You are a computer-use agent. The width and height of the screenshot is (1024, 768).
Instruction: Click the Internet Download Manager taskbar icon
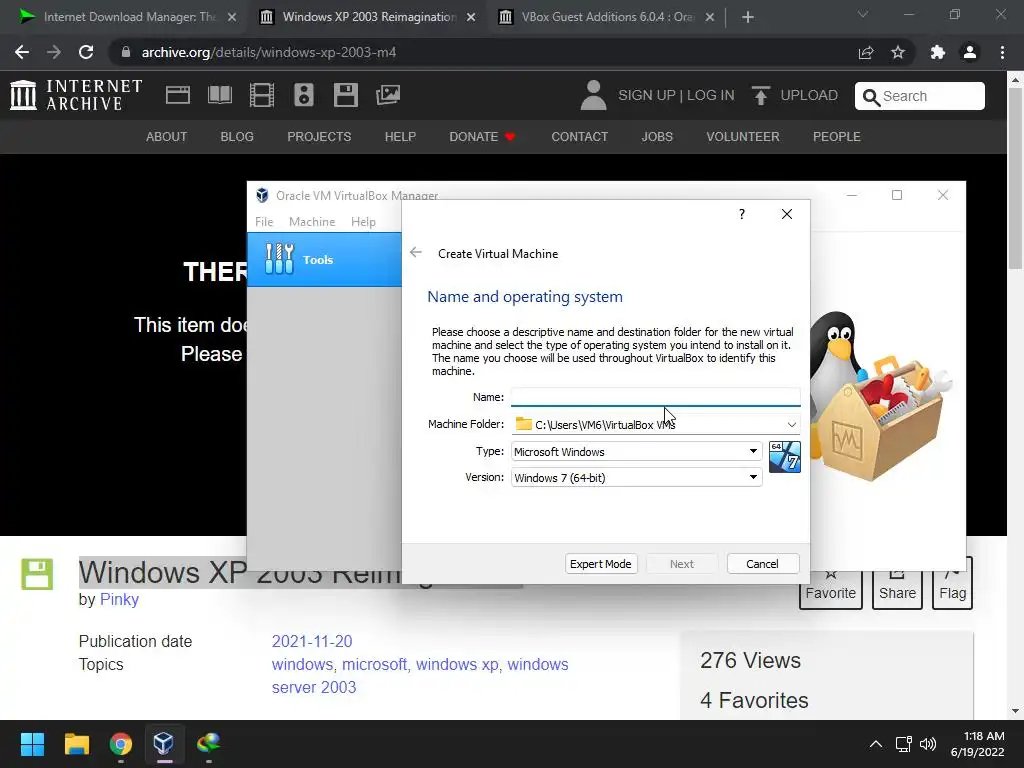click(x=208, y=743)
